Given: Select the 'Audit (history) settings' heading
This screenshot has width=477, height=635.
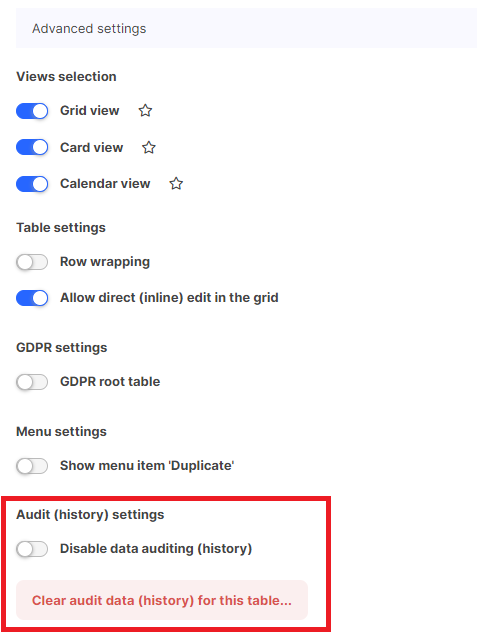Looking at the screenshot, I should click(90, 515).
